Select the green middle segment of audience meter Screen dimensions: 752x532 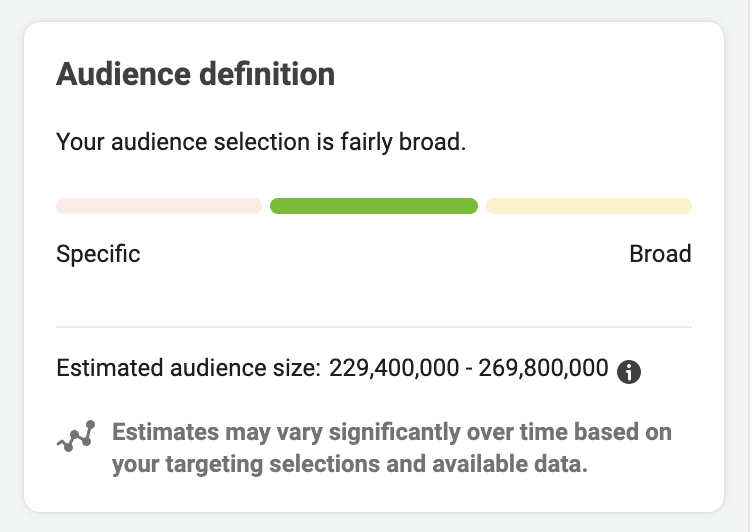(x=374, y=206)
